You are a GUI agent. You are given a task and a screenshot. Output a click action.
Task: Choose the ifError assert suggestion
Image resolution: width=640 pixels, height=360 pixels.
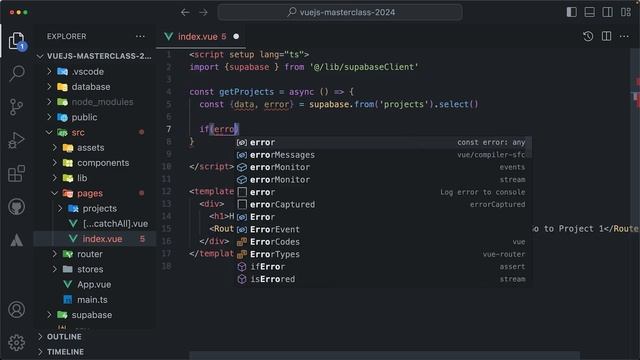[x=383, y=267]
